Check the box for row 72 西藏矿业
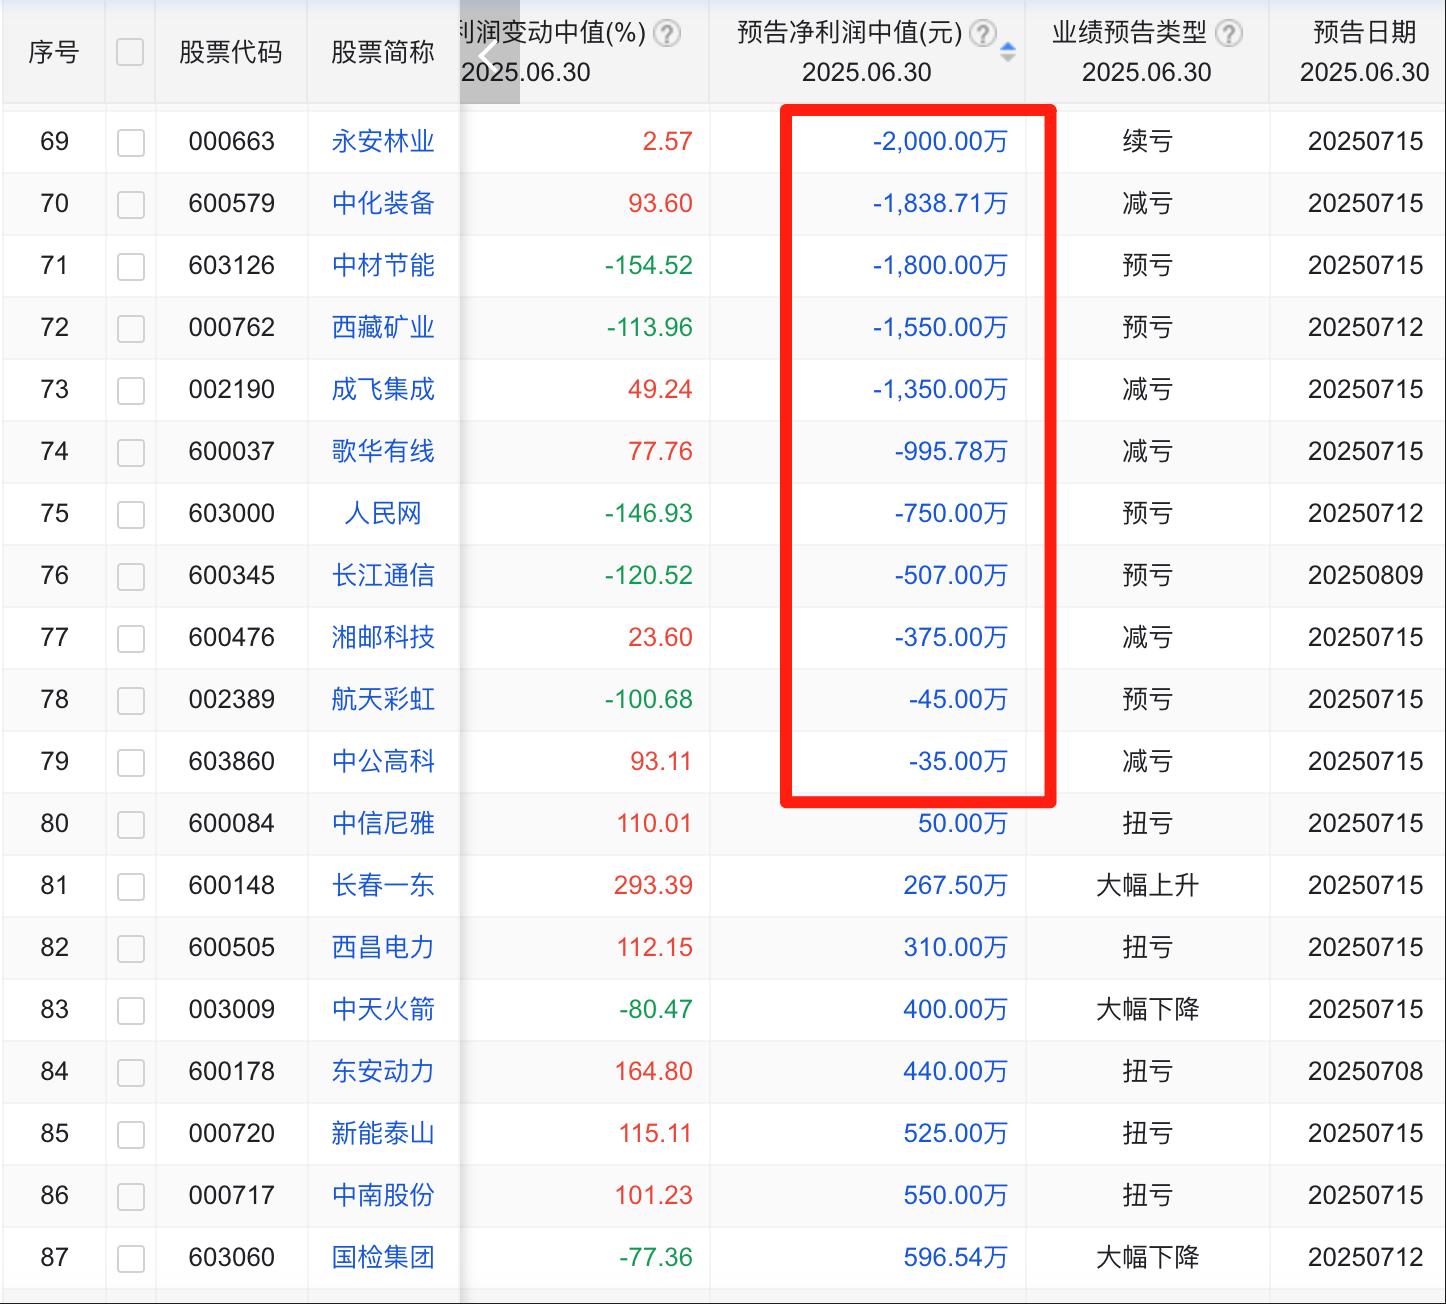The width and height of the screenshot is (1446, 1304). (131, 329)
